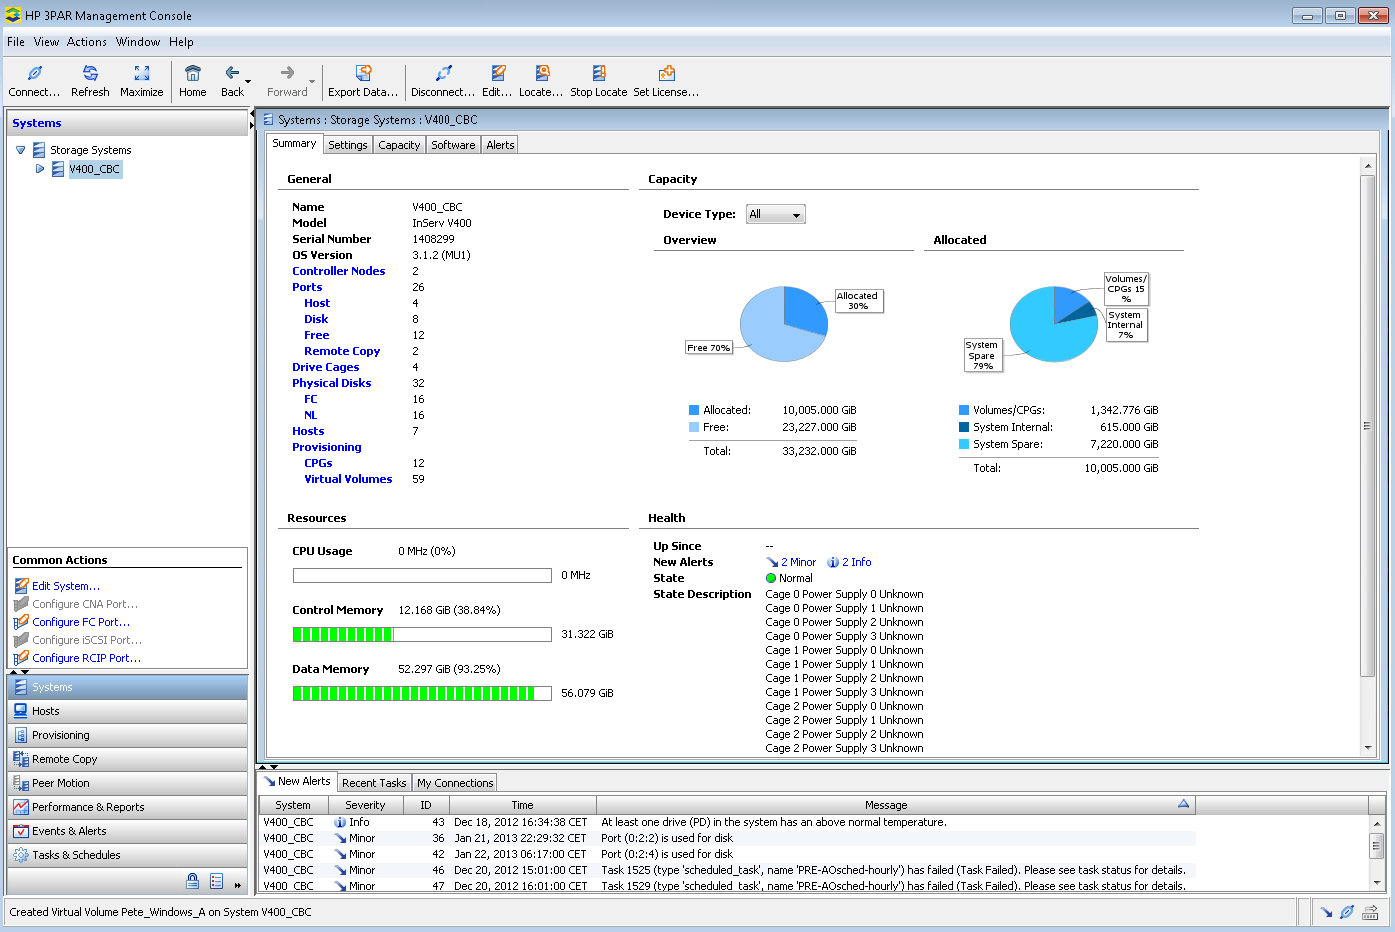
Task: Switch to the Capacity tab
Action: (399, 145)
